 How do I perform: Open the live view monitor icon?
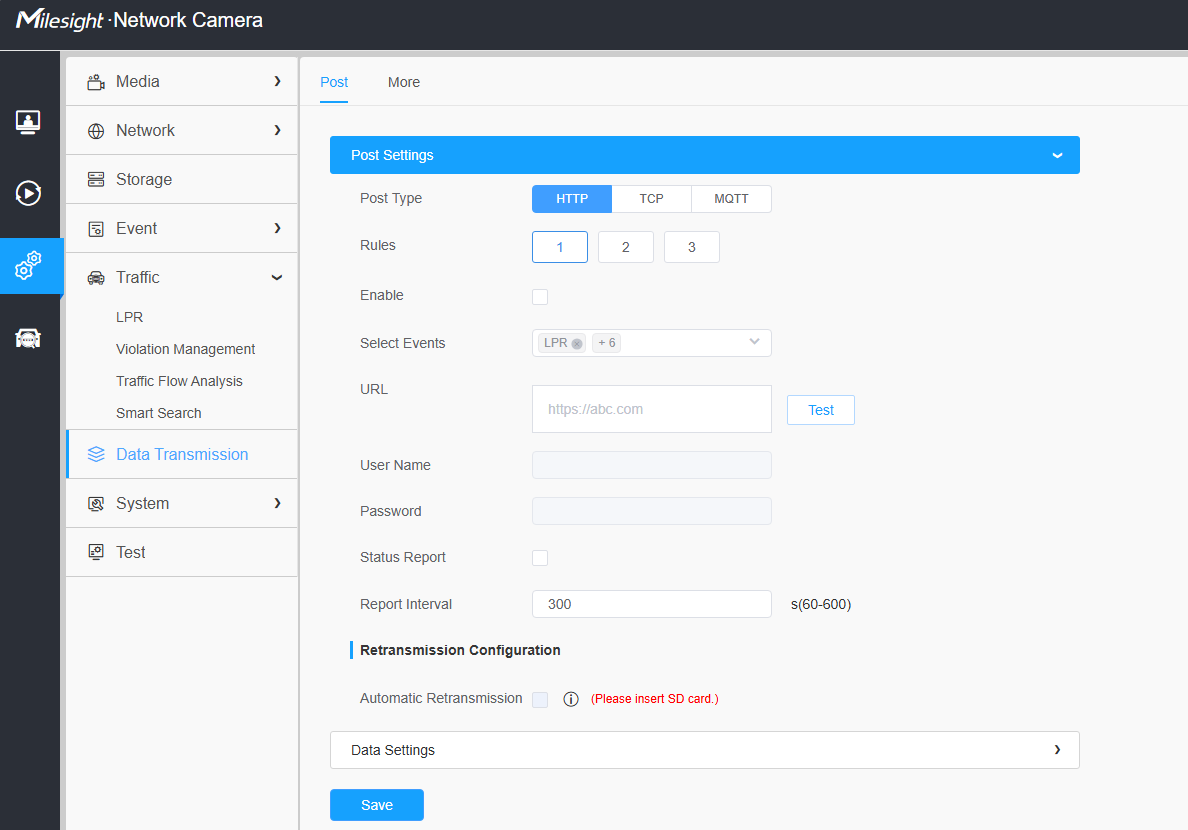tap(28, 122)
